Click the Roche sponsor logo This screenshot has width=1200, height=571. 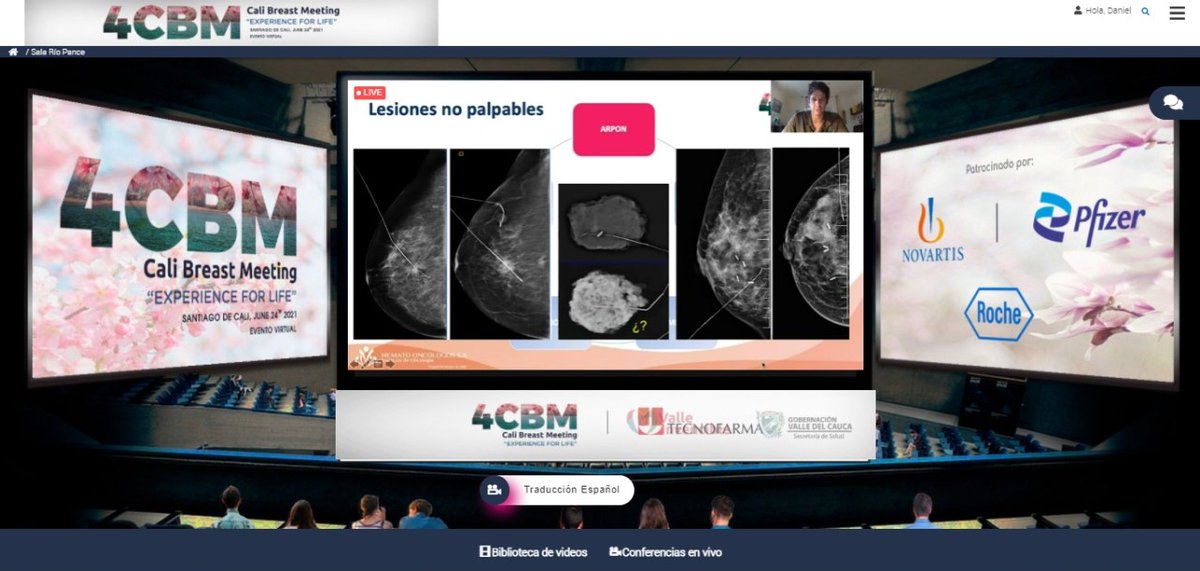999,314
